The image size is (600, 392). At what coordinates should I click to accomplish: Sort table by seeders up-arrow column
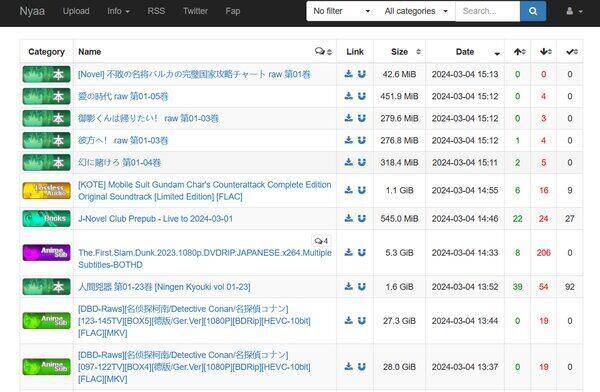tap(518, 51)
